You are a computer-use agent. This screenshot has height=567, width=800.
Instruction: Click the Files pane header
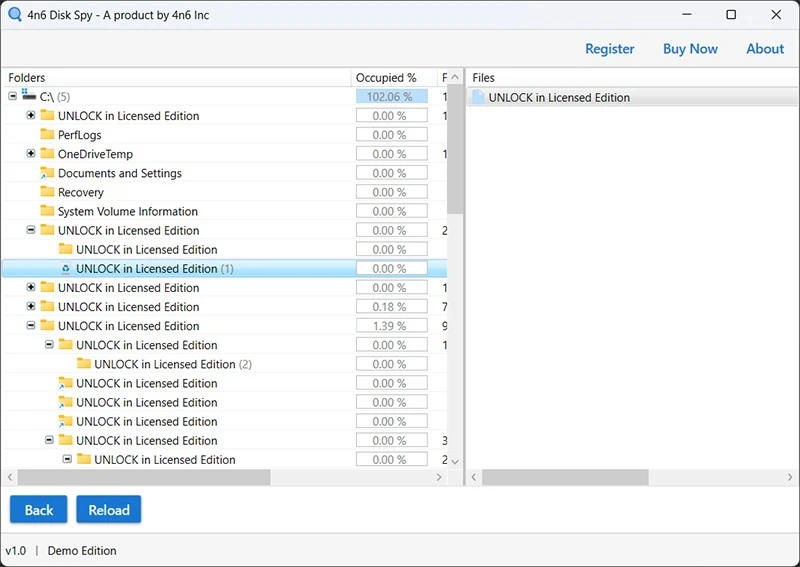tap(633, 78)
